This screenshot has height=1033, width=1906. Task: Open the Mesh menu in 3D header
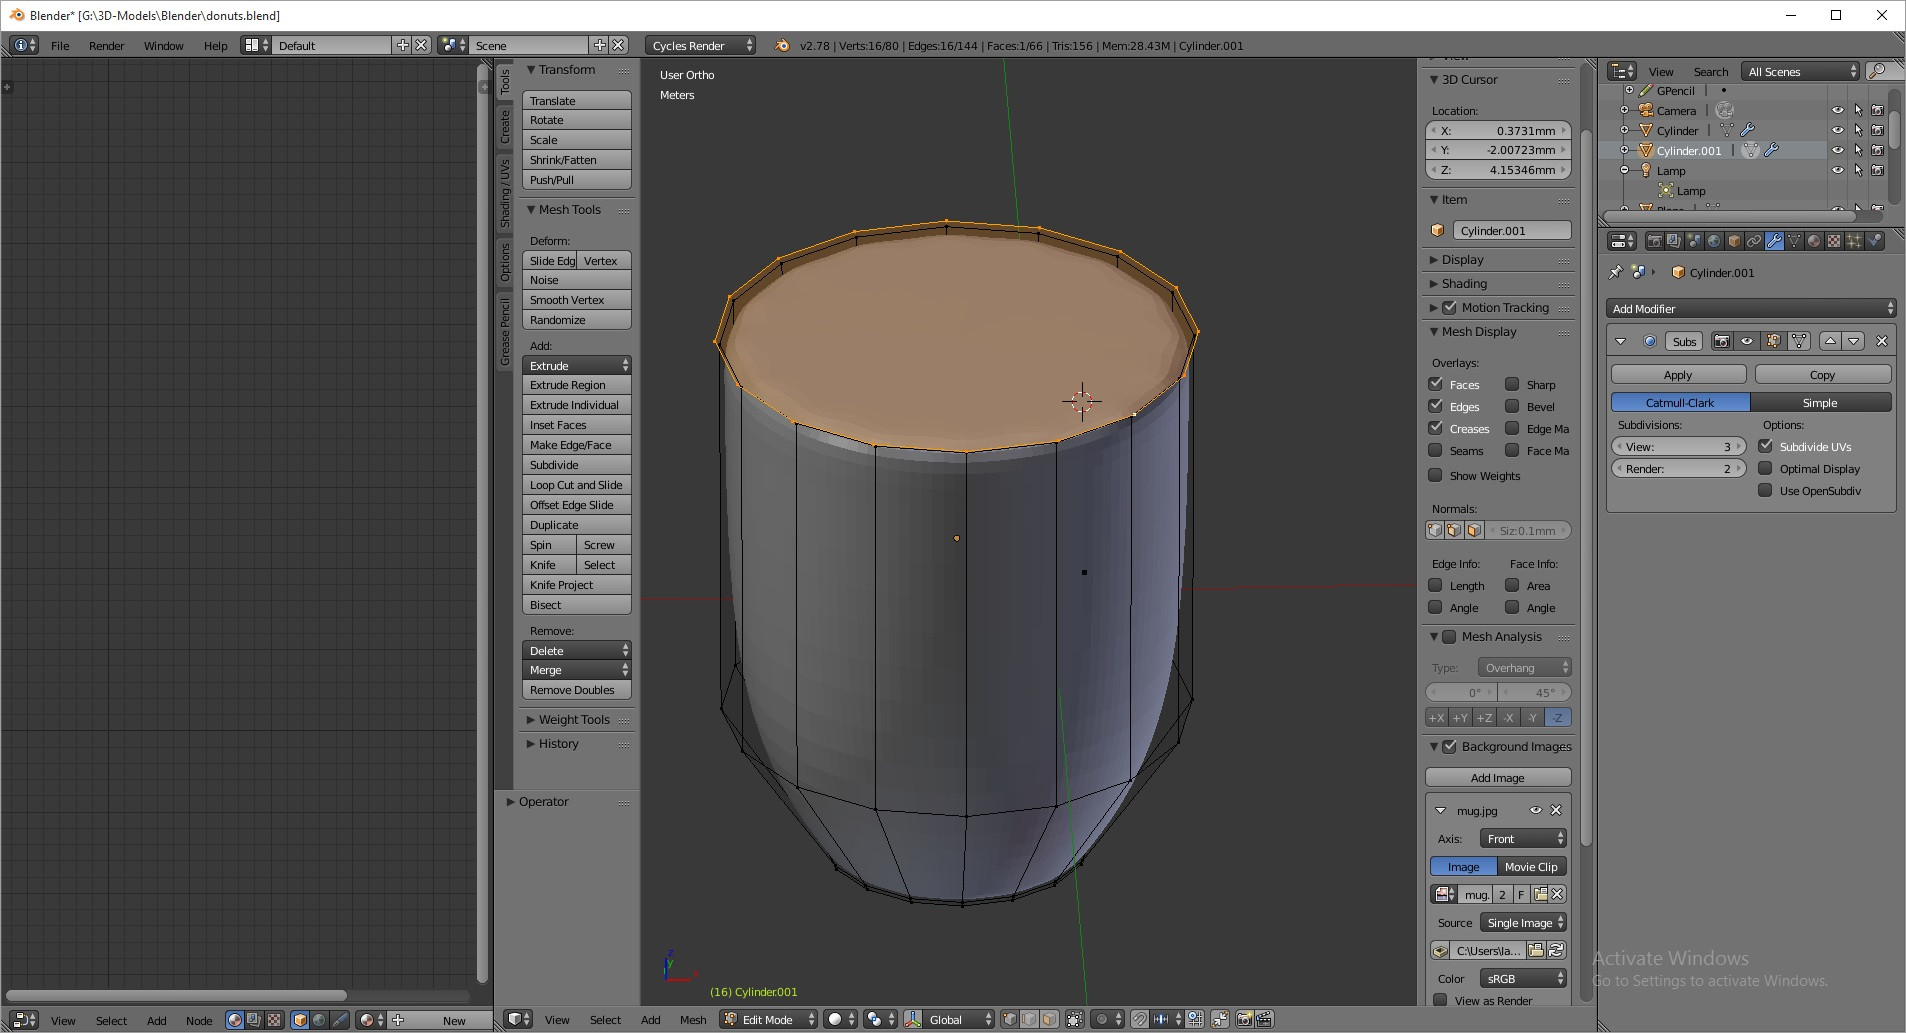coord(693,1019)
